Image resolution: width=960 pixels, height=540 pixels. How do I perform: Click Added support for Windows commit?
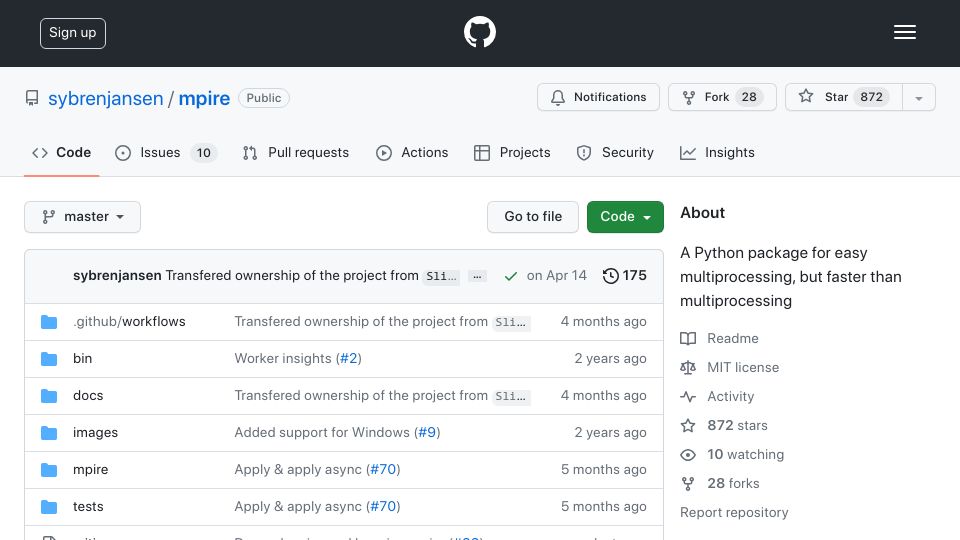click(322, 432)
